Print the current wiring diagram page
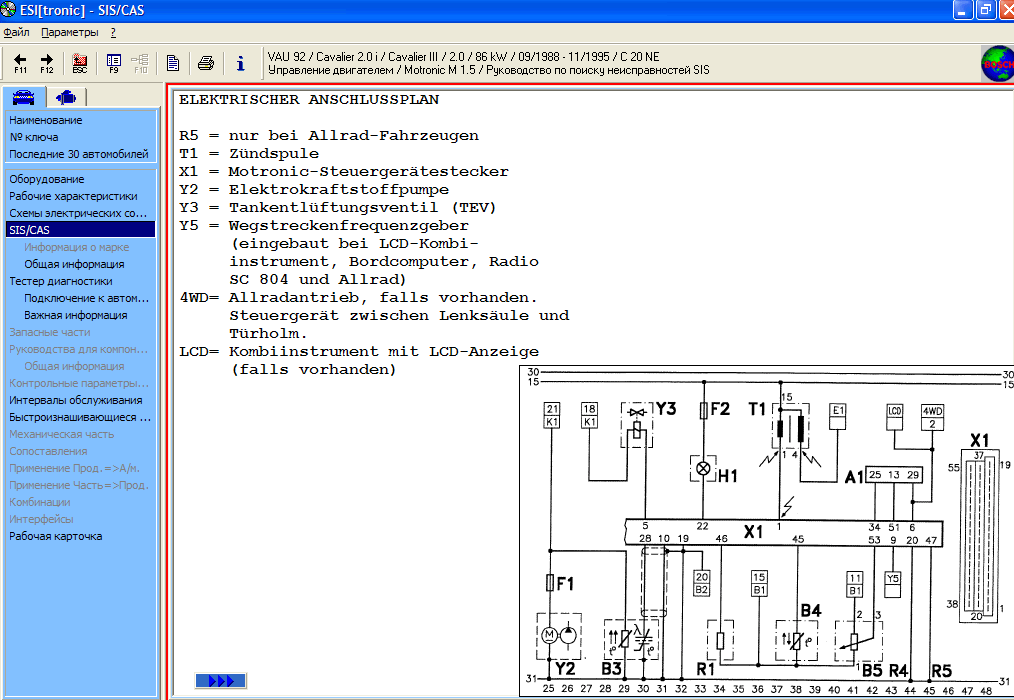Screen dimensions: 1014x700 click(x=206, y=63)
